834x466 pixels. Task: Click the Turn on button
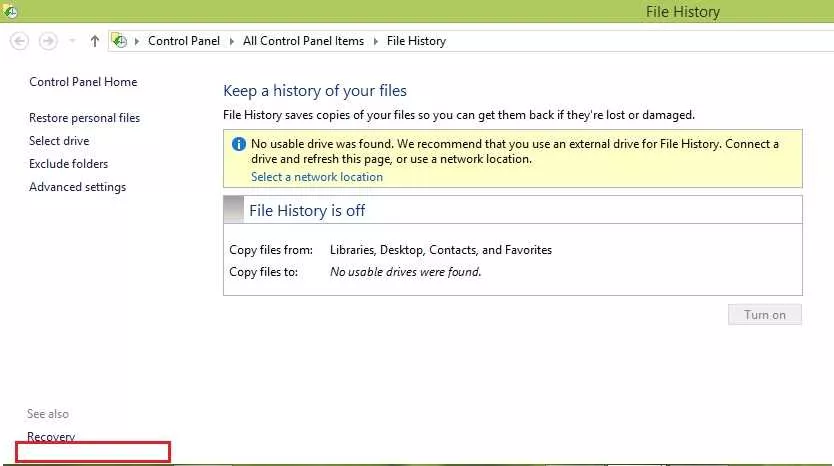coord(765,315)
